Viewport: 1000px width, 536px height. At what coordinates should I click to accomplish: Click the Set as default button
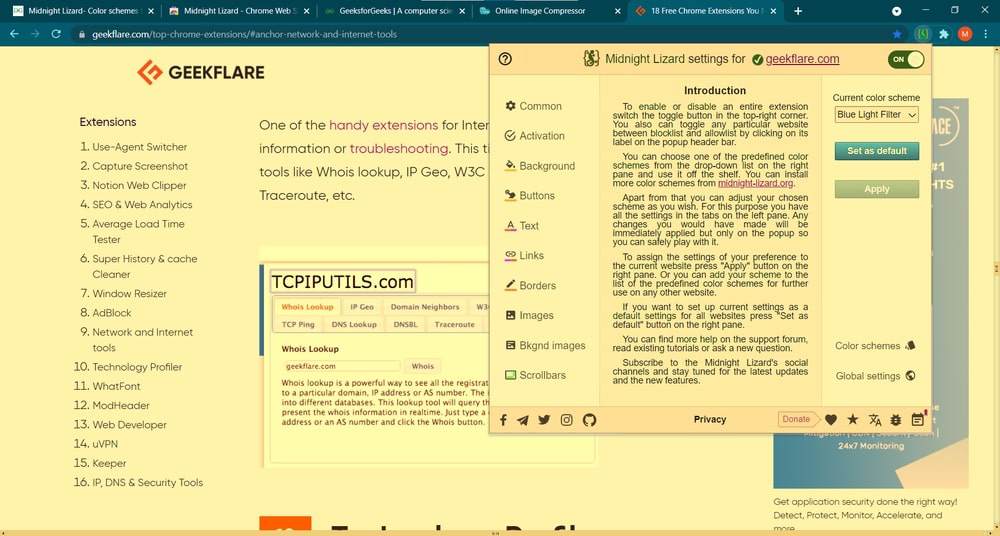877,151
